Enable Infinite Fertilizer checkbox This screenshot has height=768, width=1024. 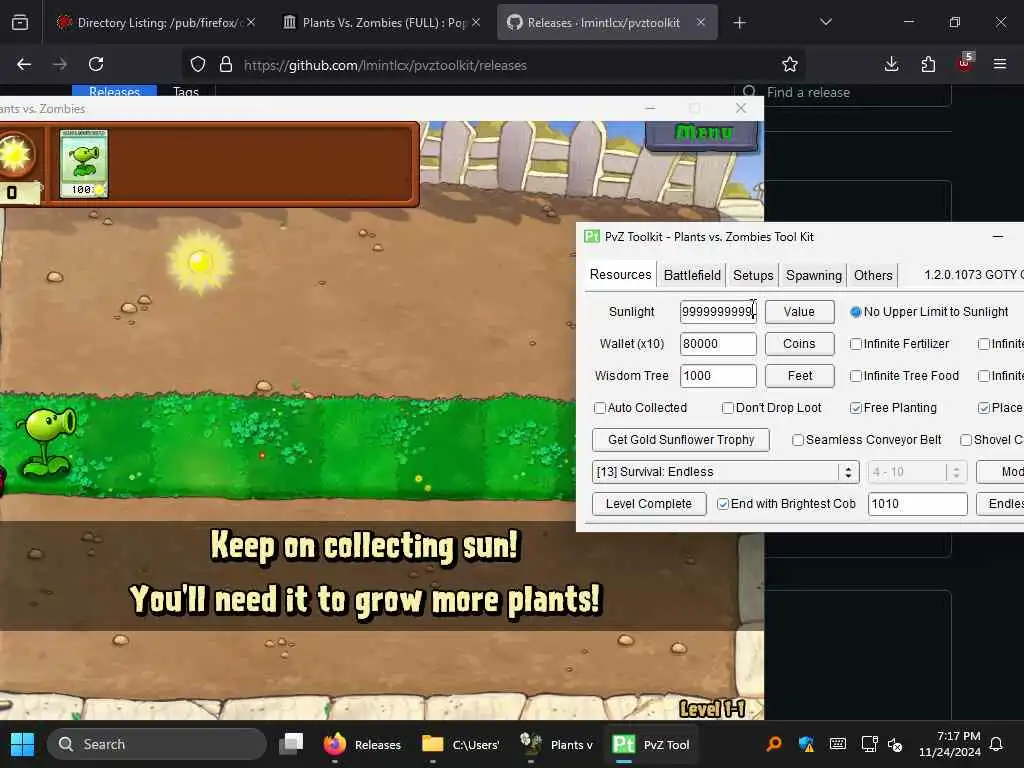[x=899, y=344]
